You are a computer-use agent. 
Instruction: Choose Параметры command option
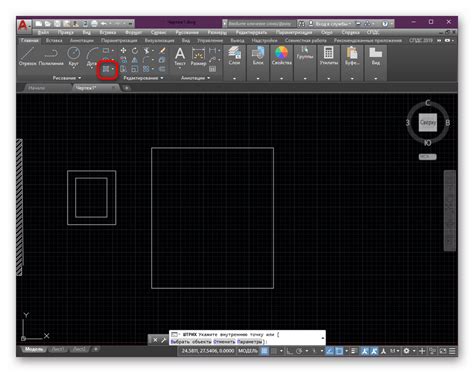(250, 342)
